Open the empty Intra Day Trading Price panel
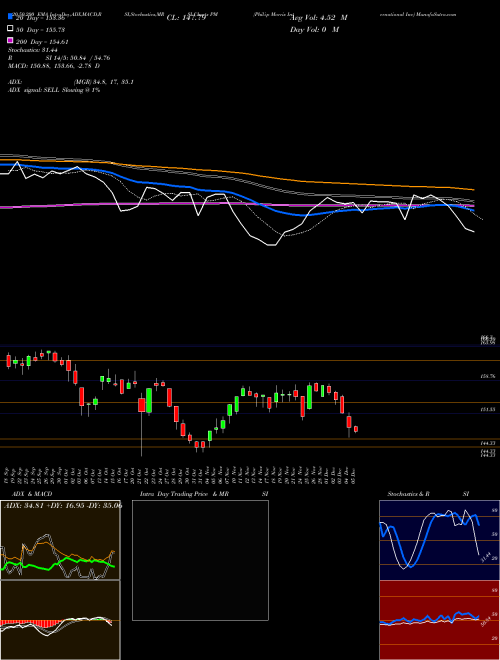Image resolution: width=500 pixels, height=660 pixels. [x=200, y=560]
